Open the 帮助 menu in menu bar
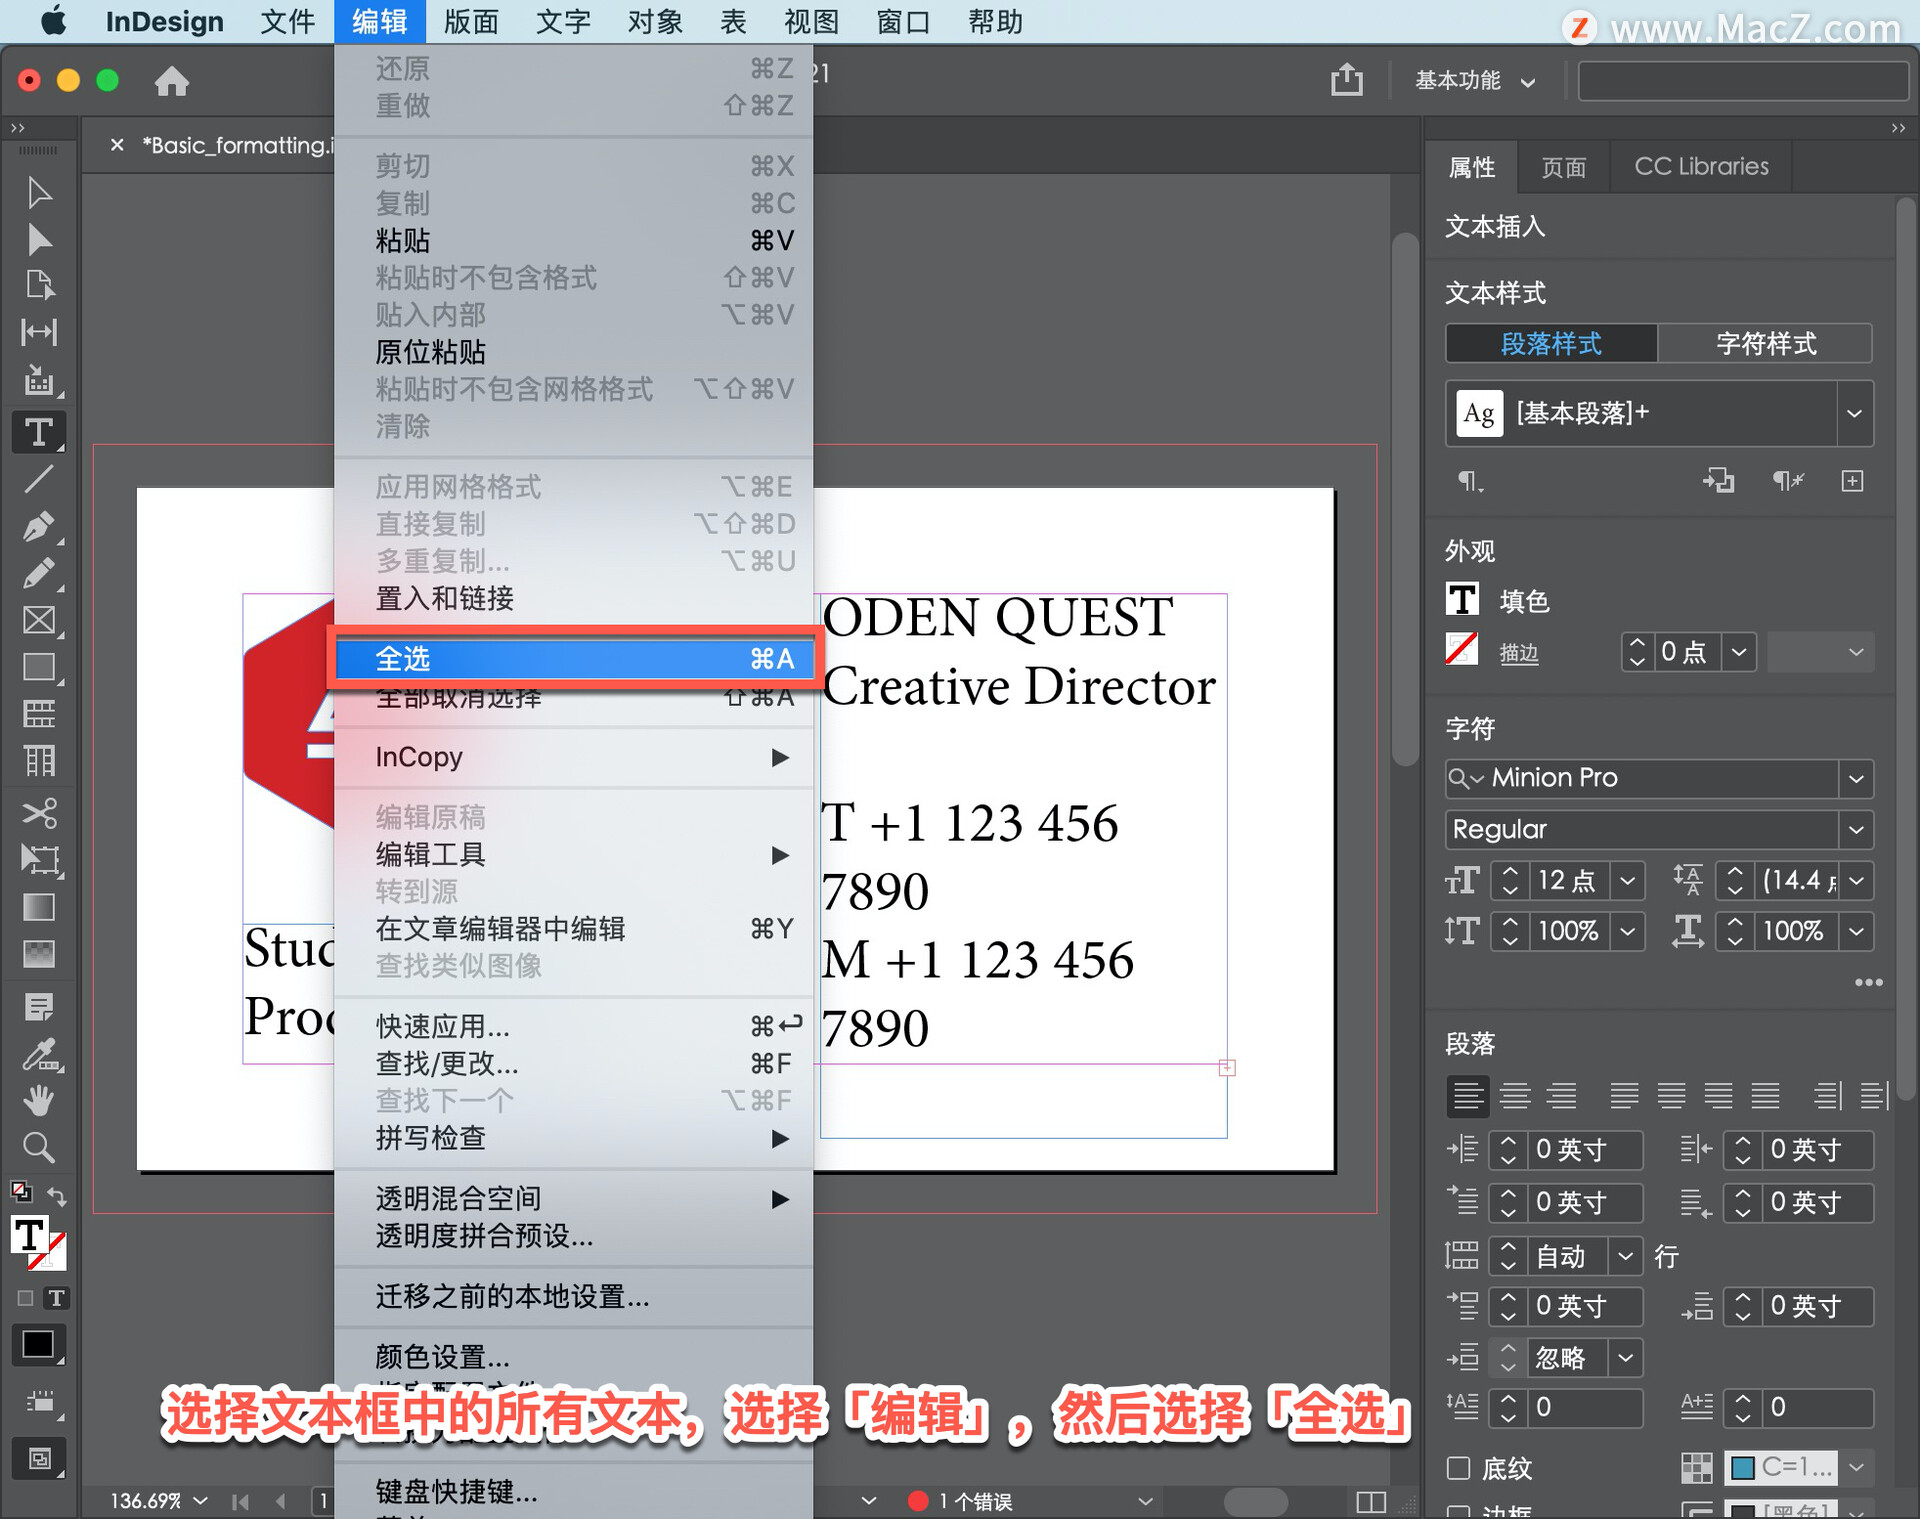This screenshot has height=1519, width=1920. pyautogui.click(x=995, y=22)
